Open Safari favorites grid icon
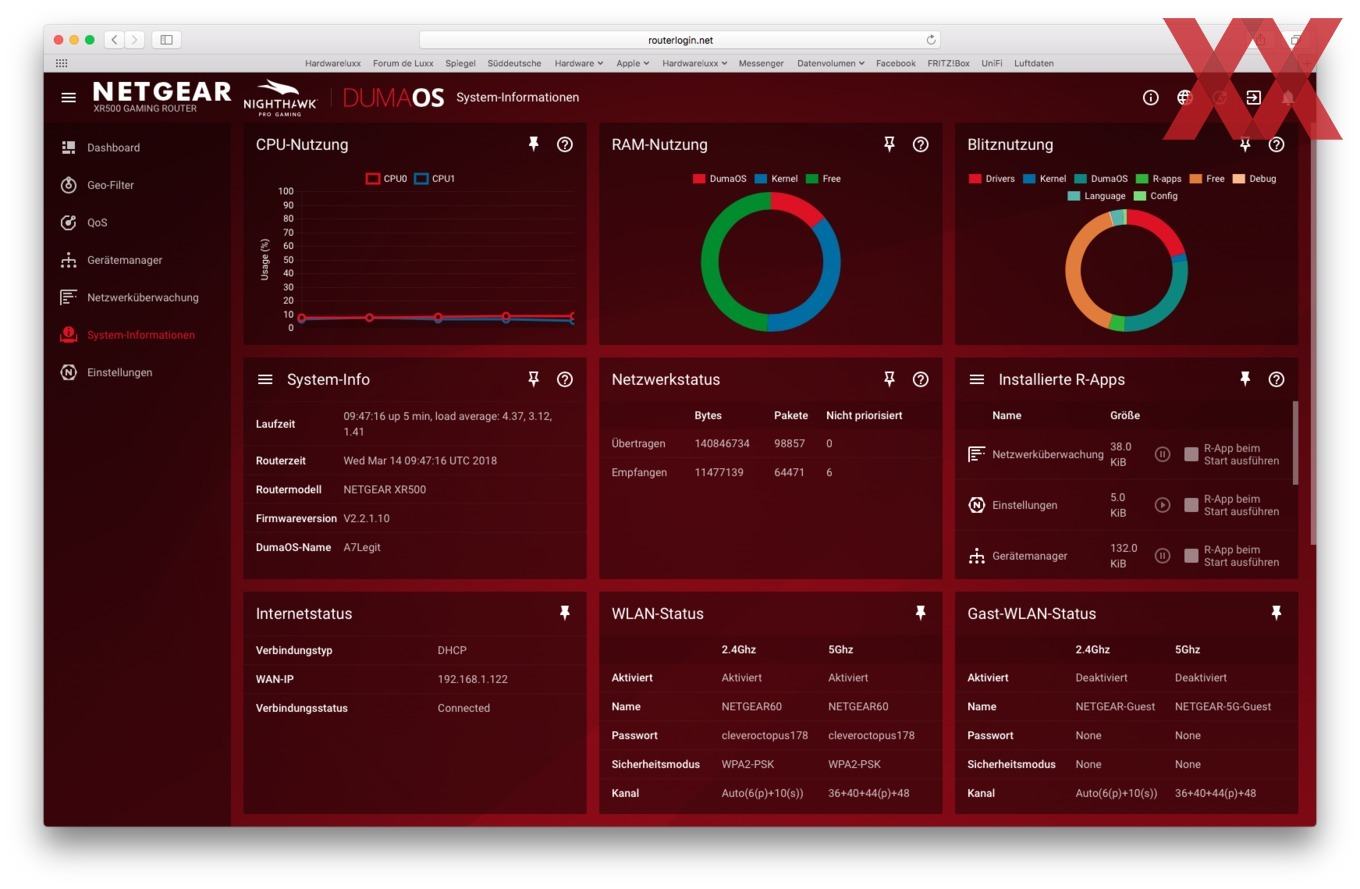This screenshot has width=1360, height=889. (62, 63)
